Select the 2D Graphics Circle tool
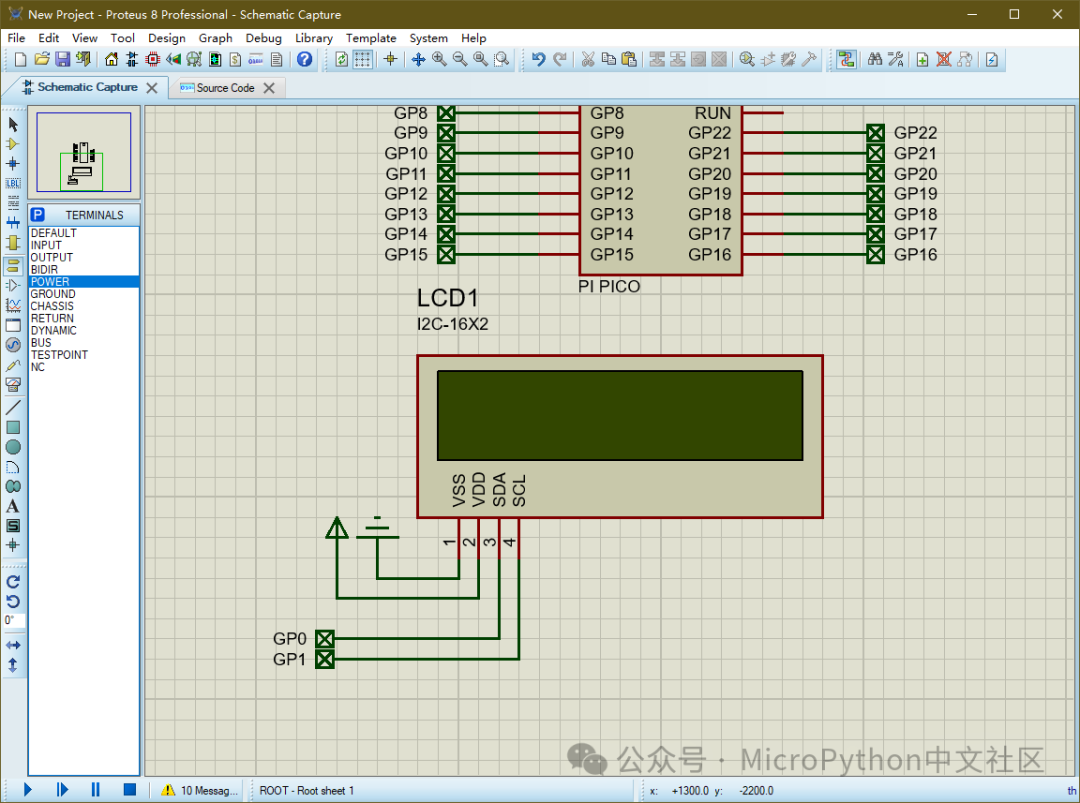The image size is (1080, 803). pos(13,447)
